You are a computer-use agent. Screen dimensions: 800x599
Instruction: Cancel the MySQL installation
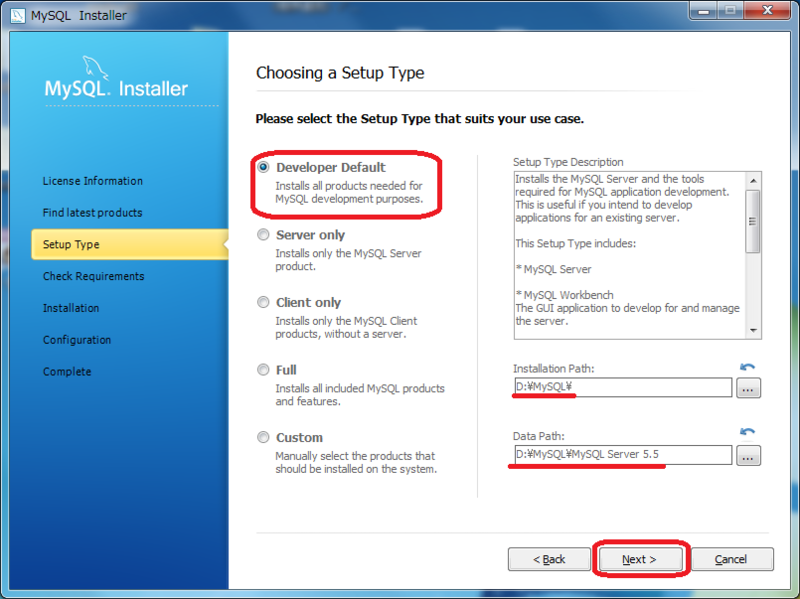point(732,559)
